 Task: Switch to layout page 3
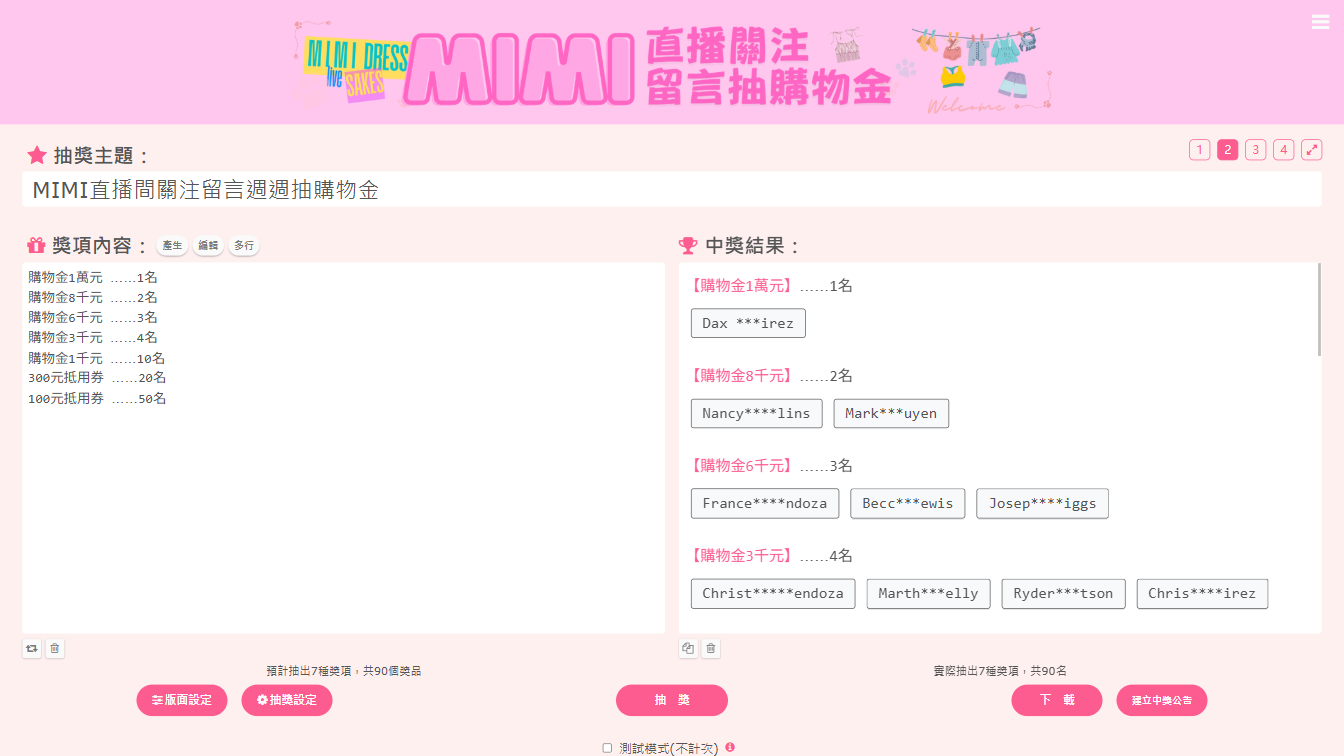pyautogui.click(x=1255, y=150)
